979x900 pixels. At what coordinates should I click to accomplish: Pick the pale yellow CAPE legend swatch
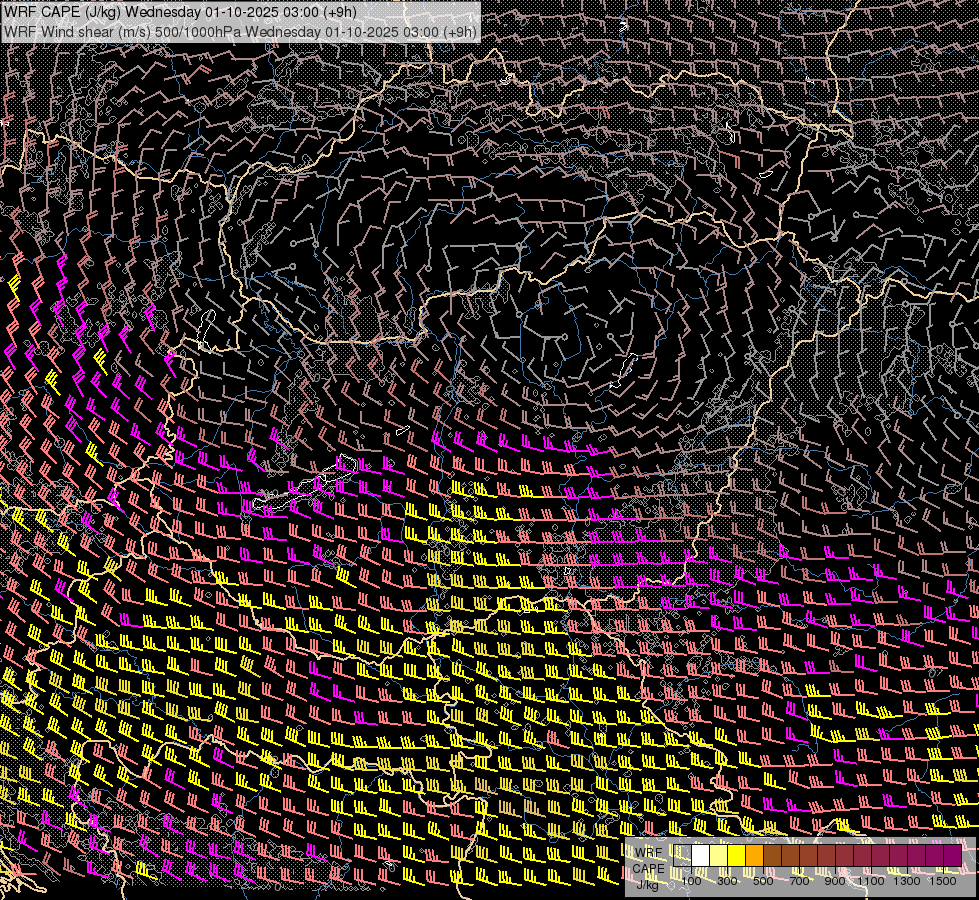pos(719,856)
